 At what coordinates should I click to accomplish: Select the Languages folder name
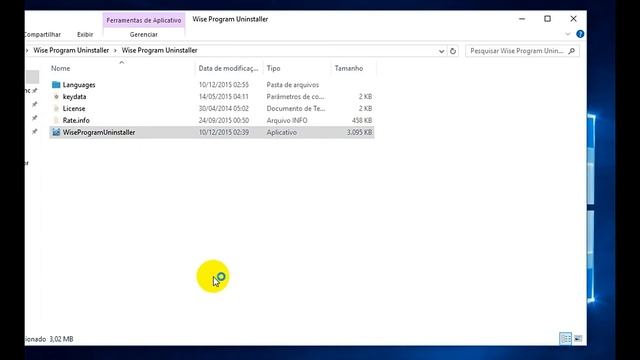[79, 85]
